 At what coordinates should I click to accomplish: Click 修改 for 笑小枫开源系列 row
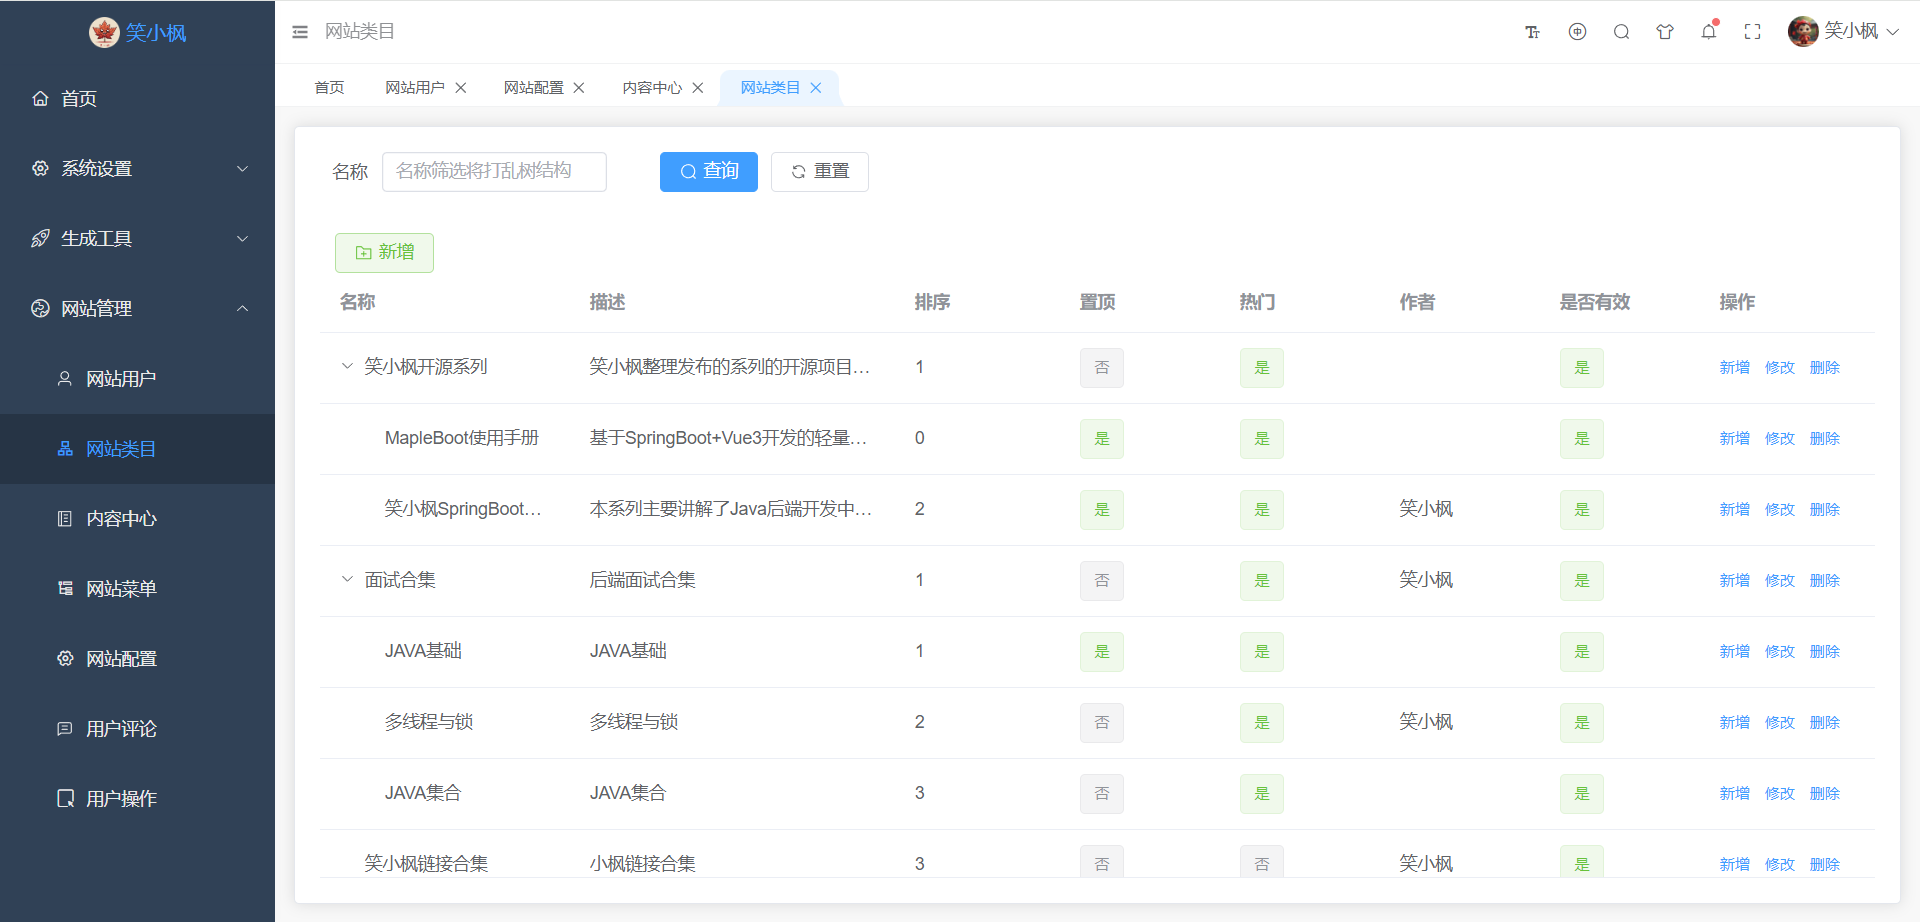pyautogui.click(x=1780, y=367)
